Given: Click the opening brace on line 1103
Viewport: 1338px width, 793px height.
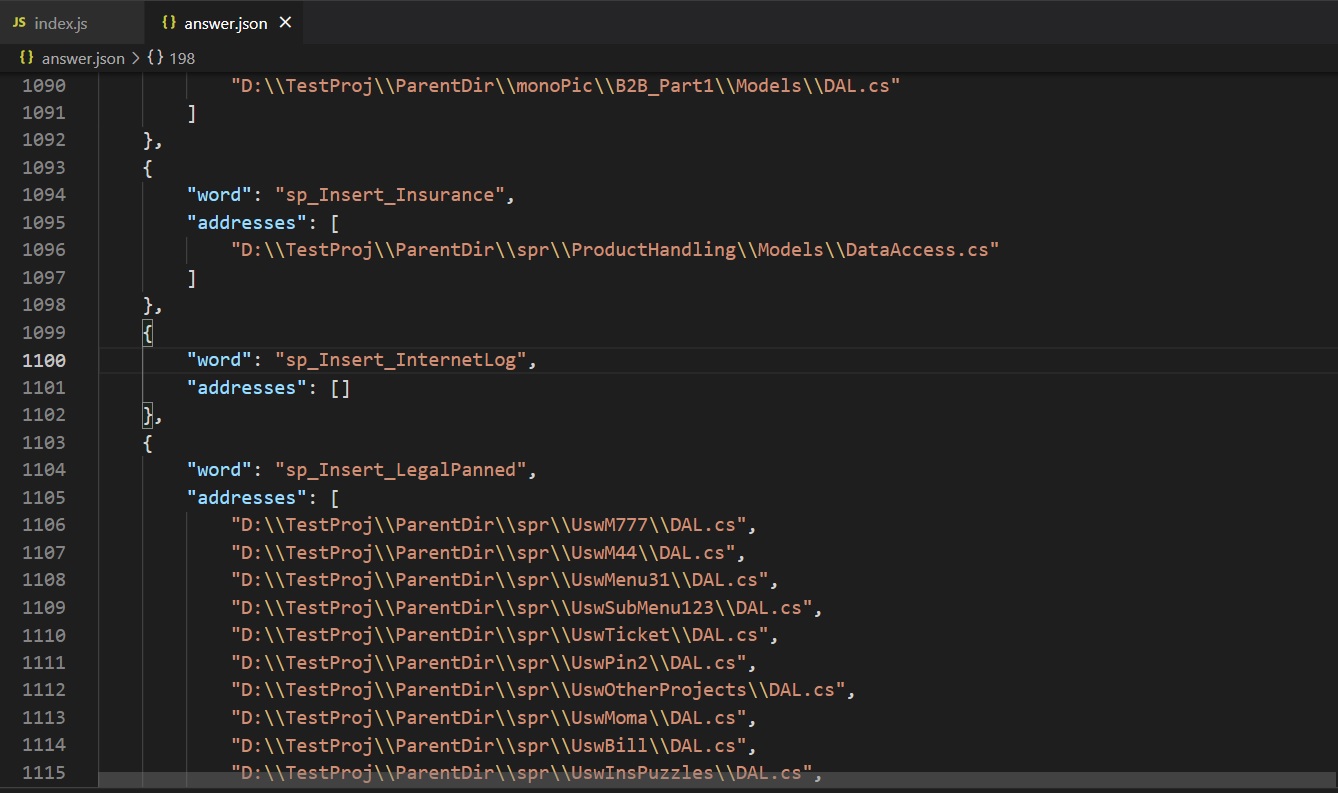Looking at the screenshot, I should (x=148, y=442).
